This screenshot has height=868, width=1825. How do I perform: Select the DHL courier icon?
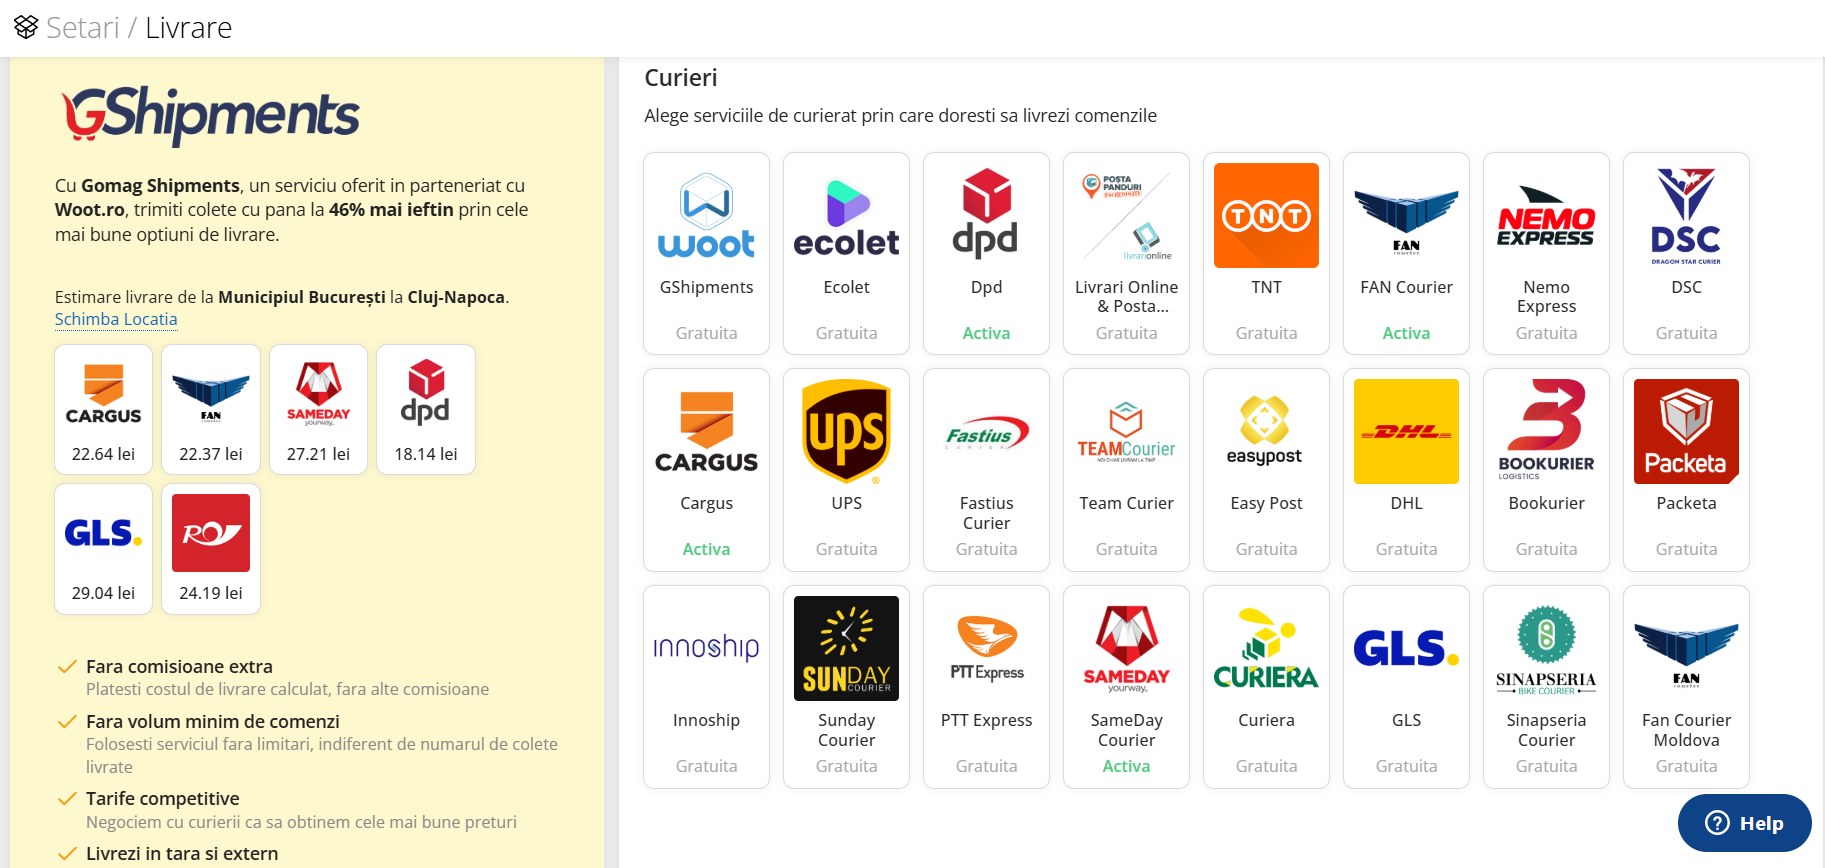point(1406,432)
